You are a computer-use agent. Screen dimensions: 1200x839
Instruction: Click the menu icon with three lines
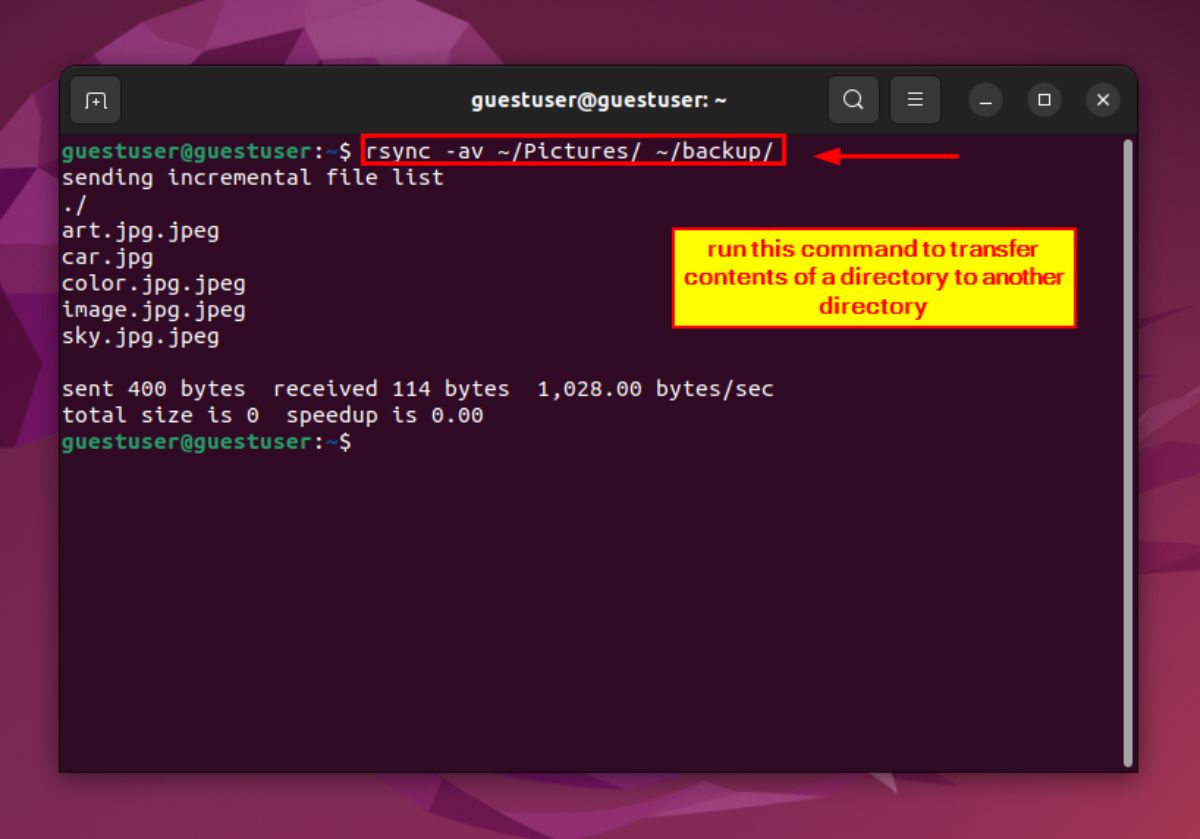click(x=915, y=100)
